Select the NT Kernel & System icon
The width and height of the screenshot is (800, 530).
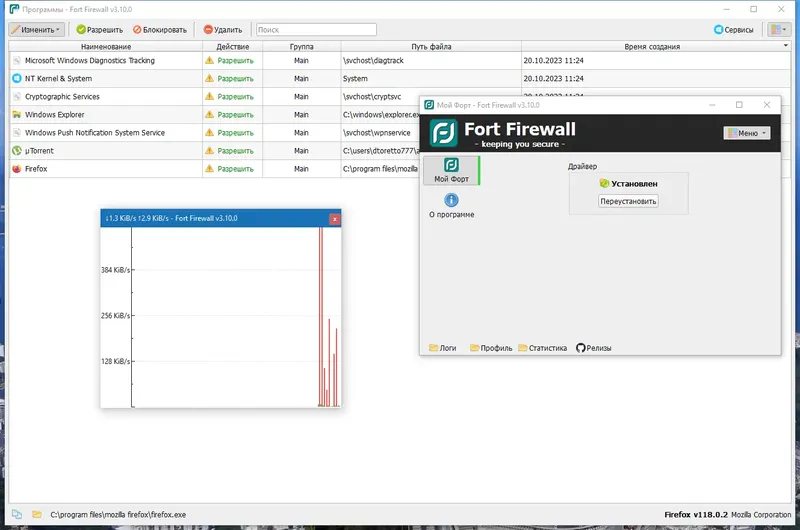pos(17,78)
